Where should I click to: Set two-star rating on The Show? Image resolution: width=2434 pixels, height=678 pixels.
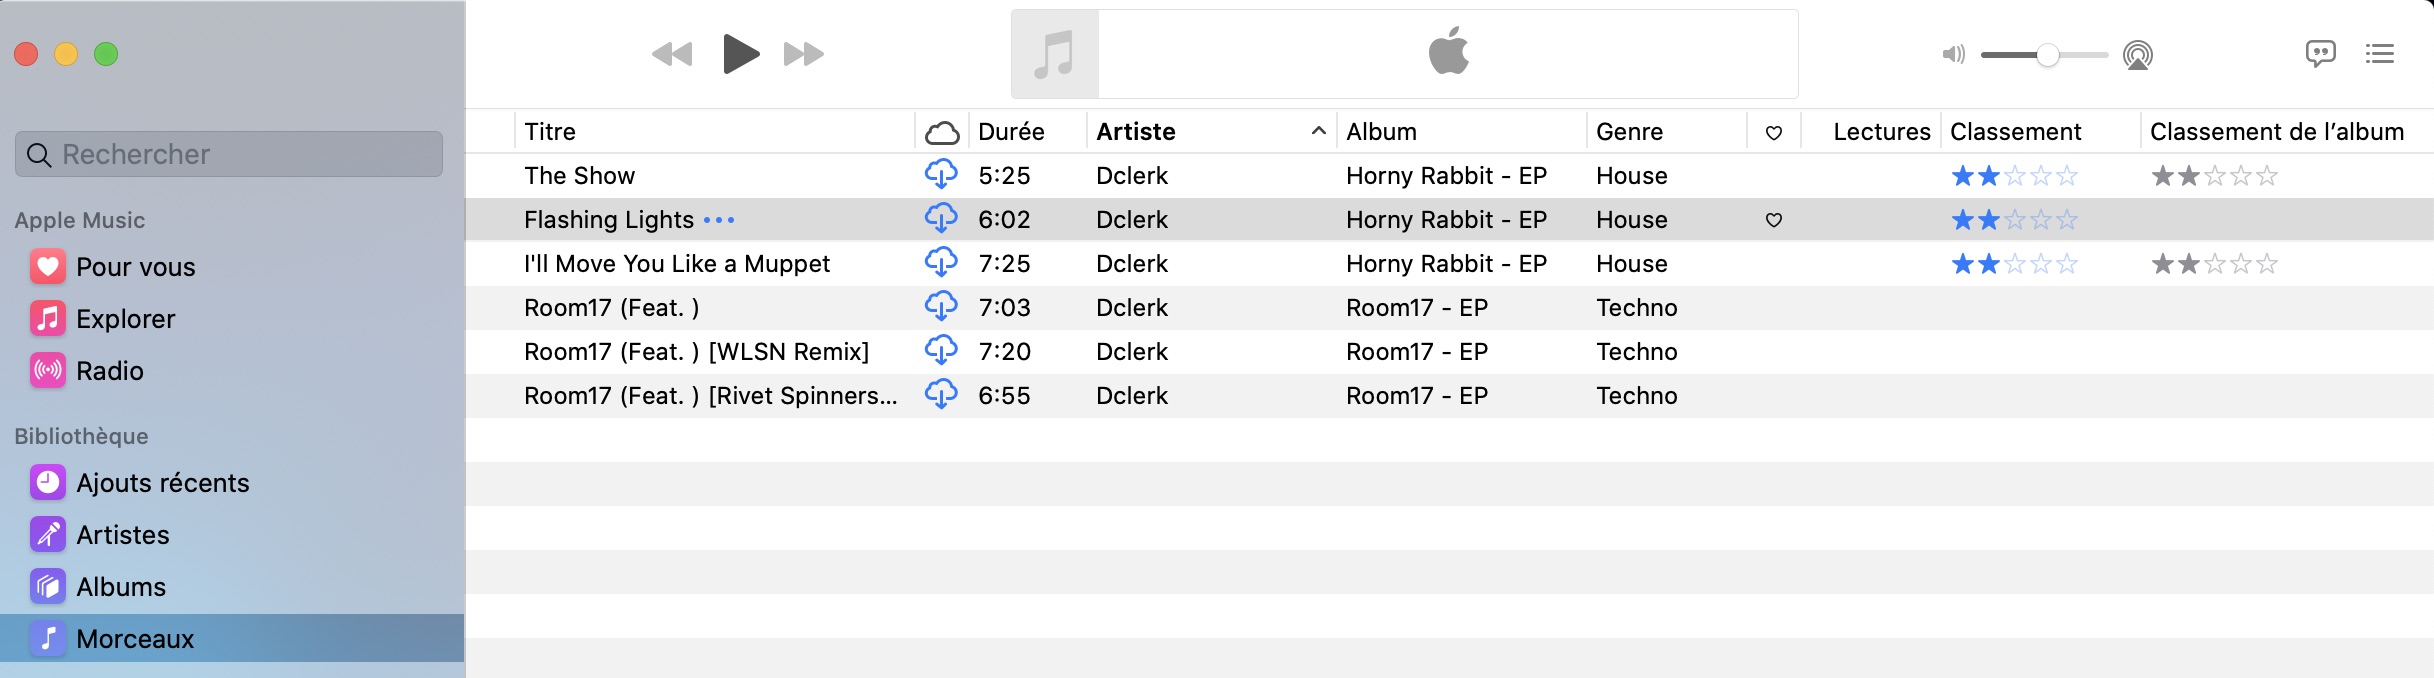point(1988,176)
